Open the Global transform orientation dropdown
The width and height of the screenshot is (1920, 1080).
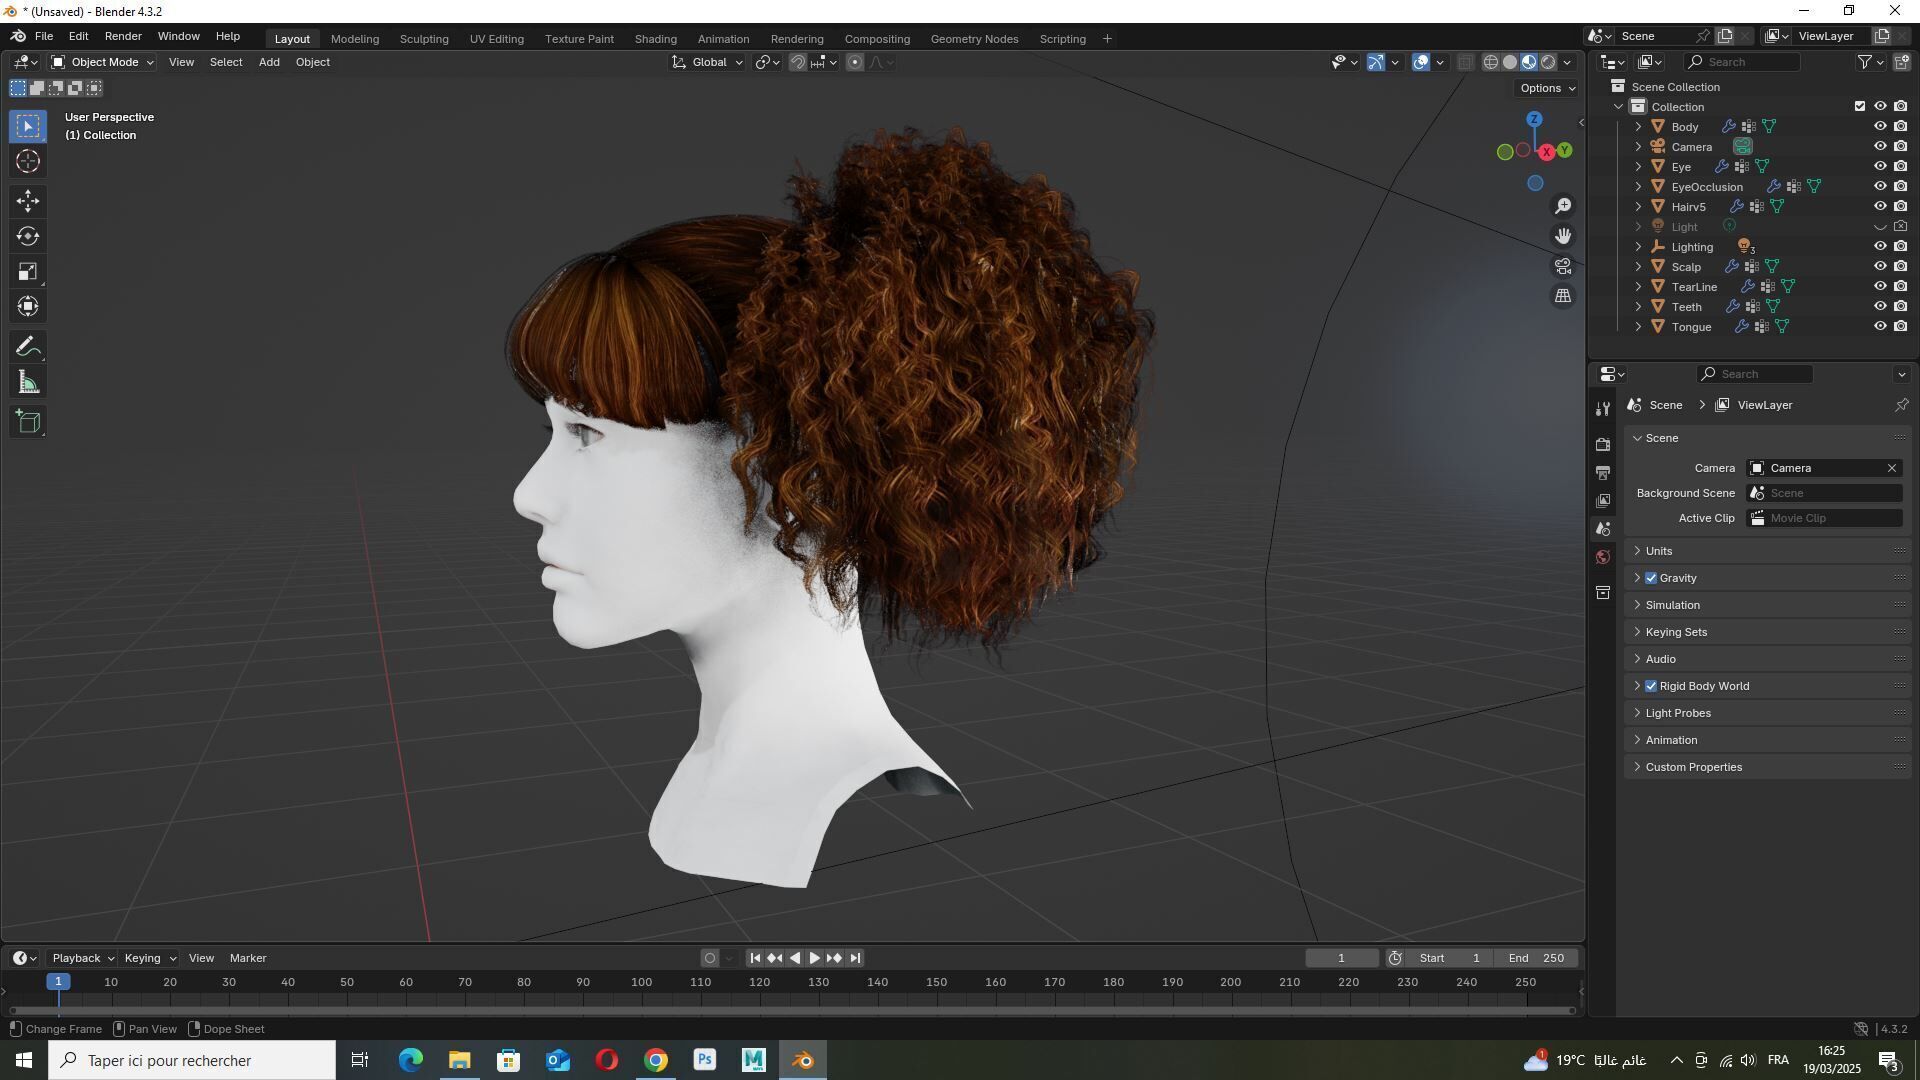(x=707, y=62)
